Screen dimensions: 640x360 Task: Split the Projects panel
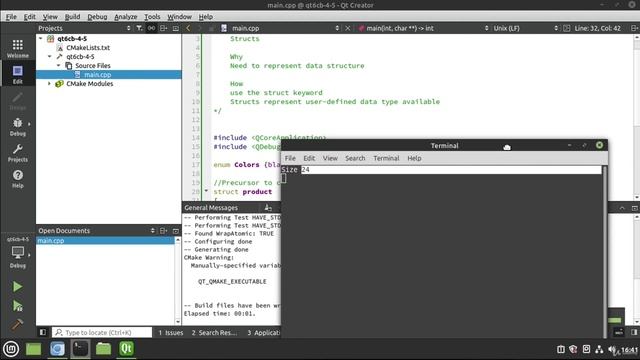pyautogui.click(x=163, y=28)
